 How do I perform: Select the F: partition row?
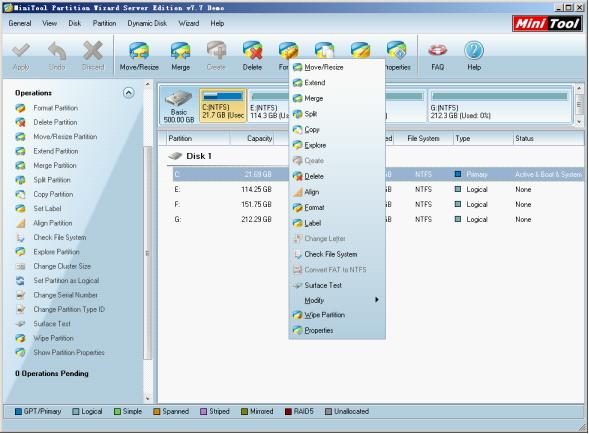[378, 204]
